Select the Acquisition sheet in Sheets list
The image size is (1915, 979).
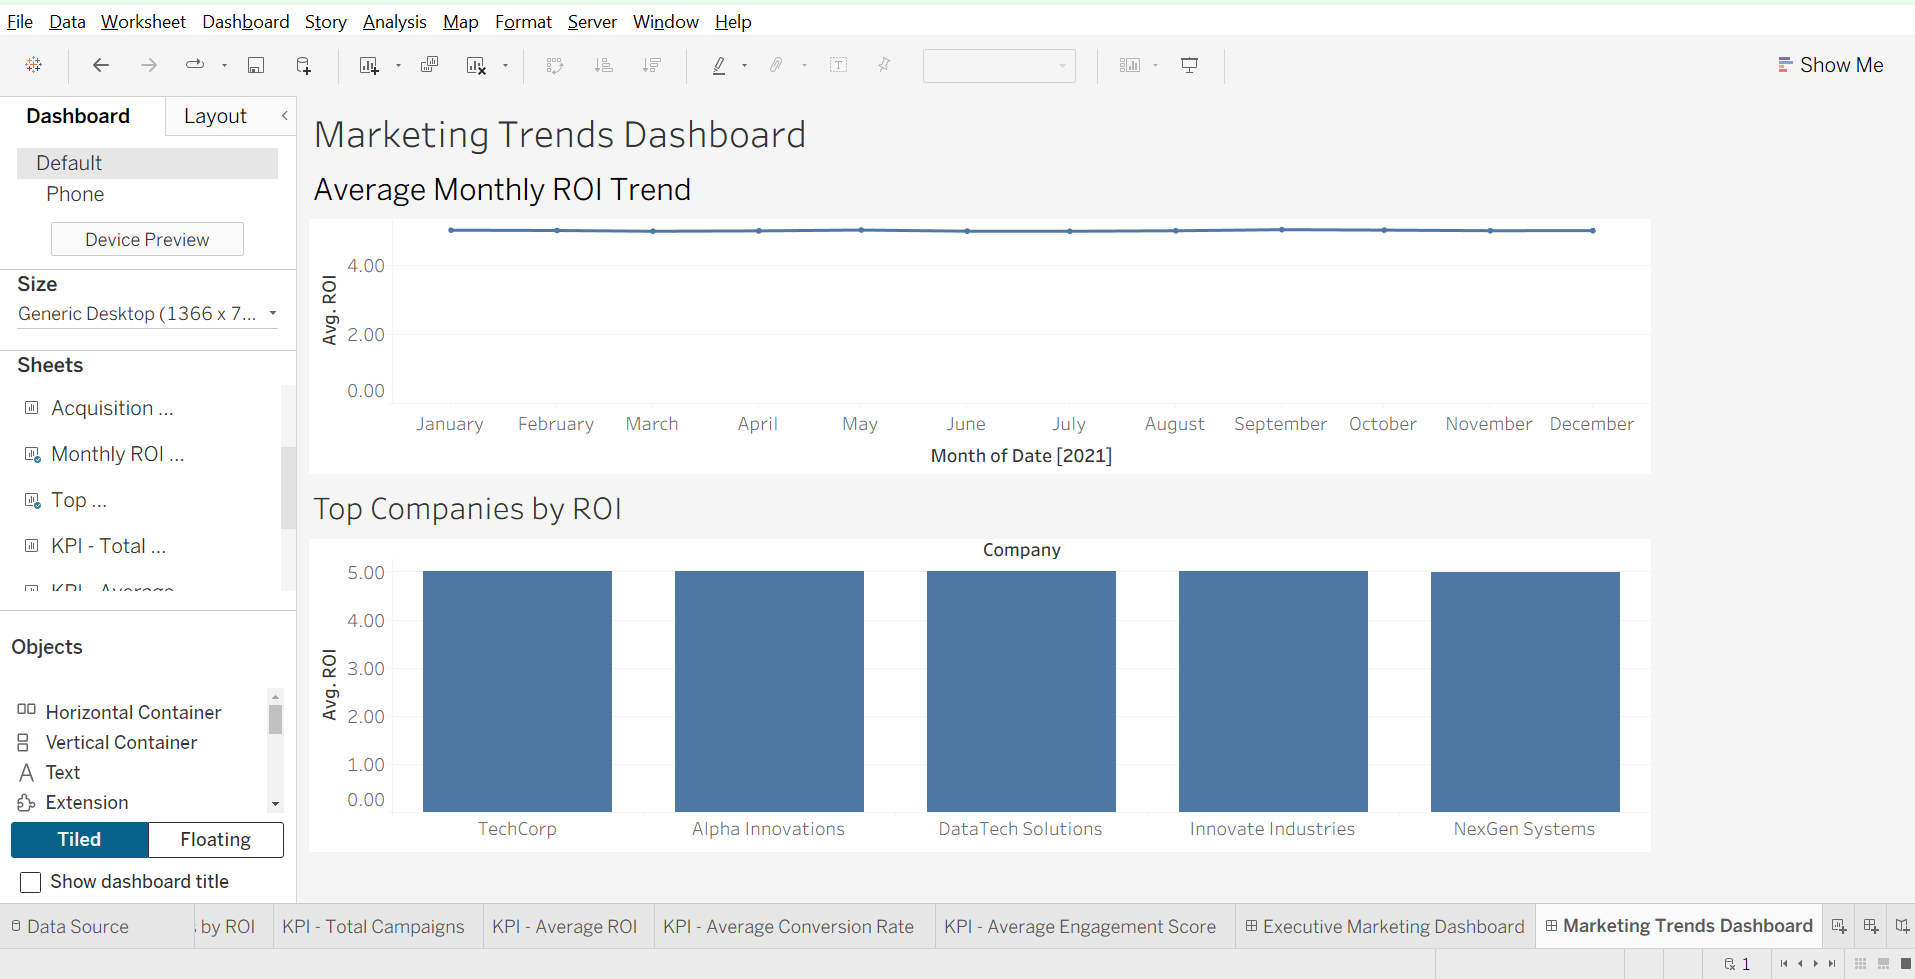(x=112, y=409)
